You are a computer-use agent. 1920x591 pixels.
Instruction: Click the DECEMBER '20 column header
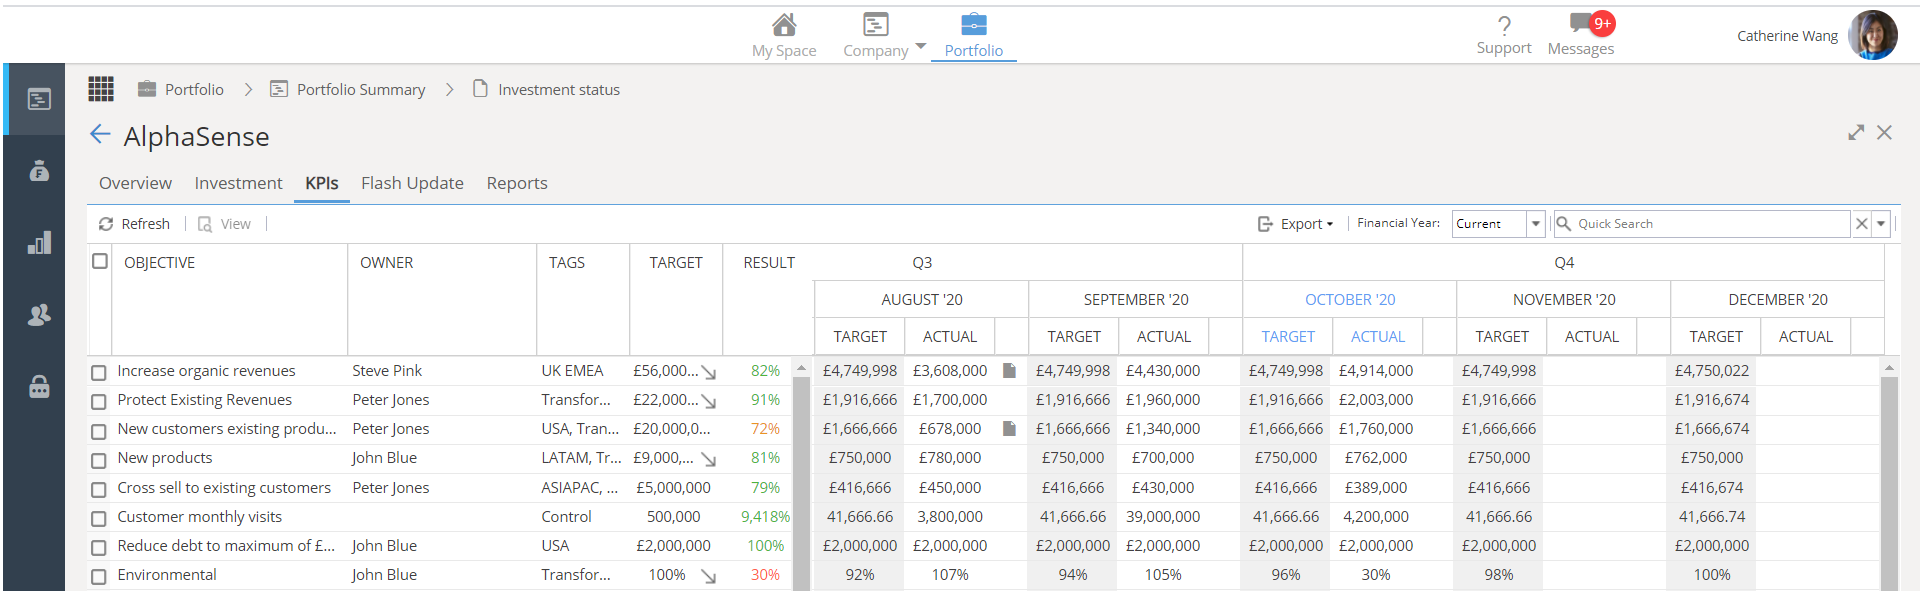1778,299
